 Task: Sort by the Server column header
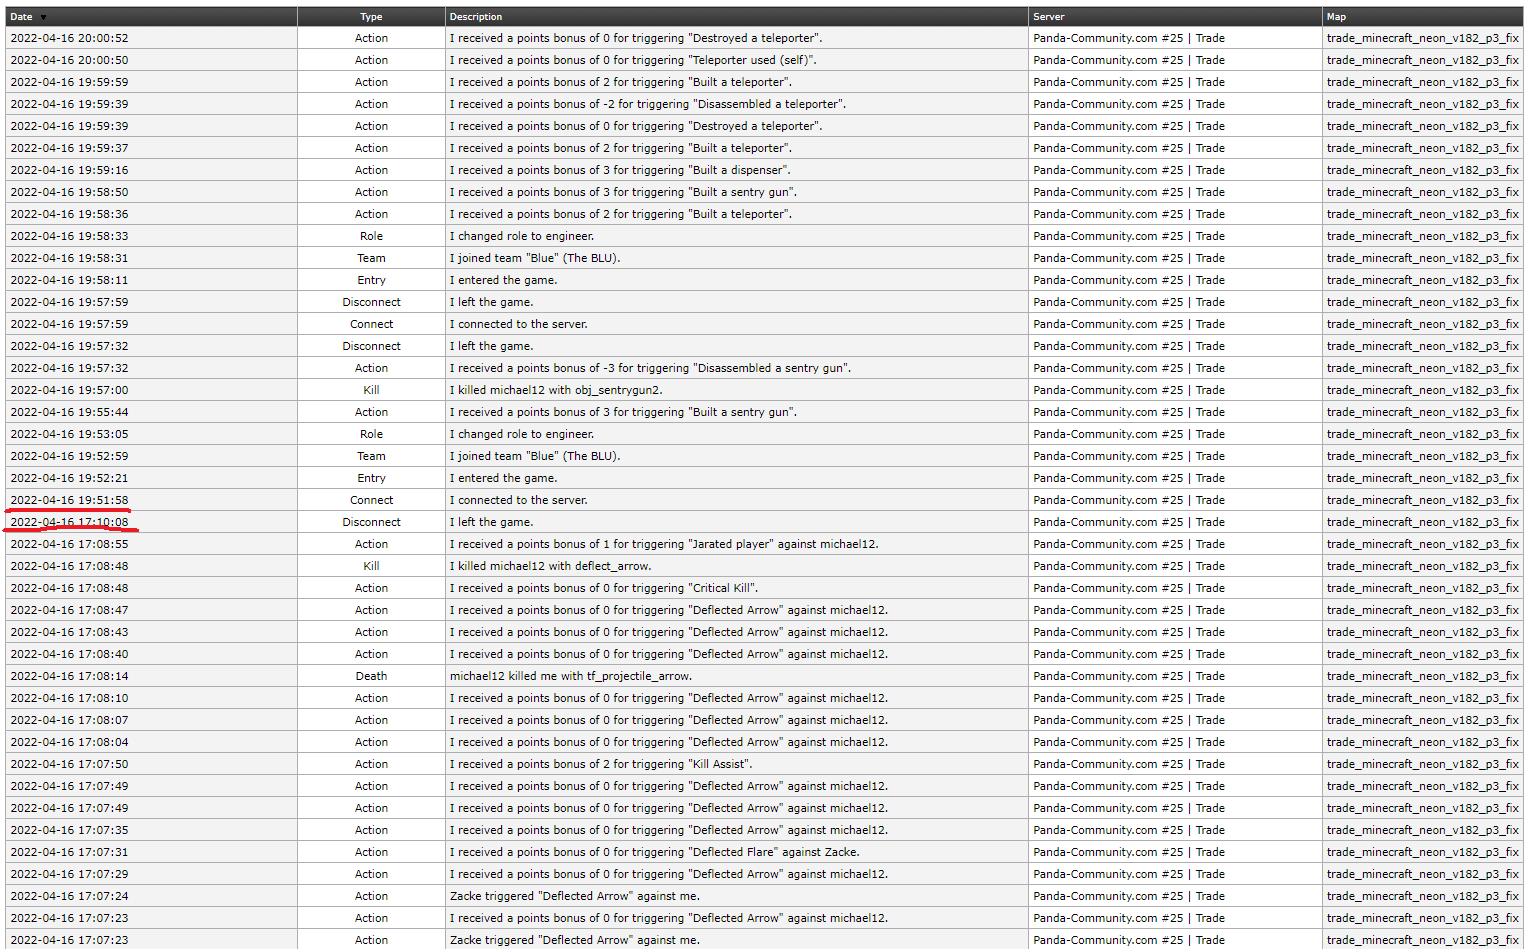1048,17
